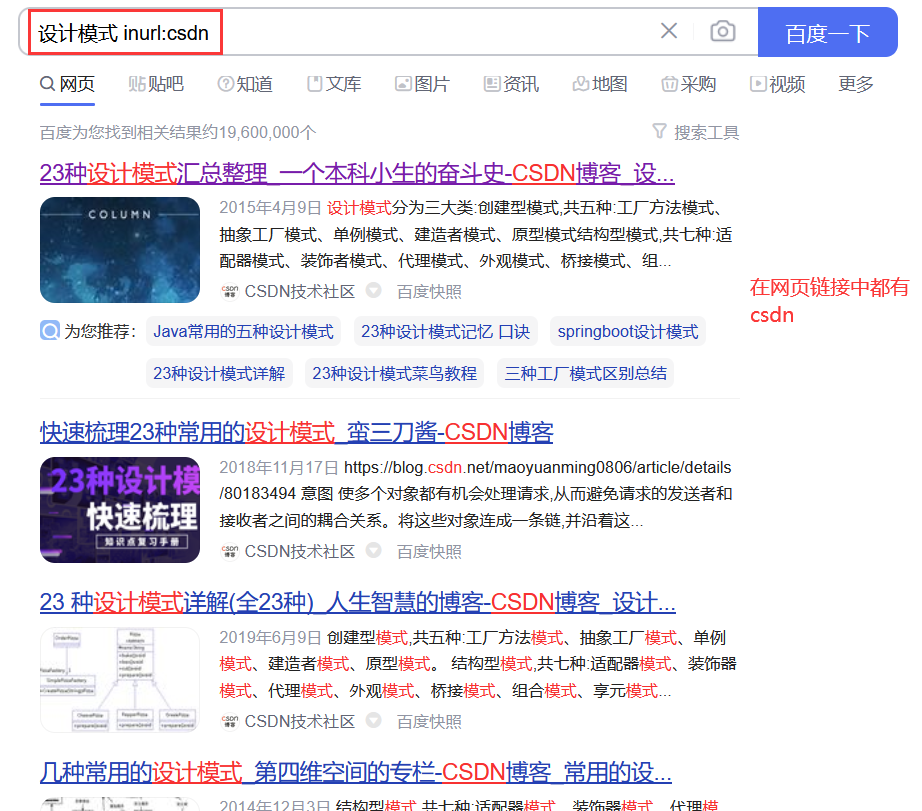The height and width of the screenshot is (811, 922).
Task: Select suggestion 23种设计模式菜鸟教程
Action: pyautogui.click(x=395, y=373)
